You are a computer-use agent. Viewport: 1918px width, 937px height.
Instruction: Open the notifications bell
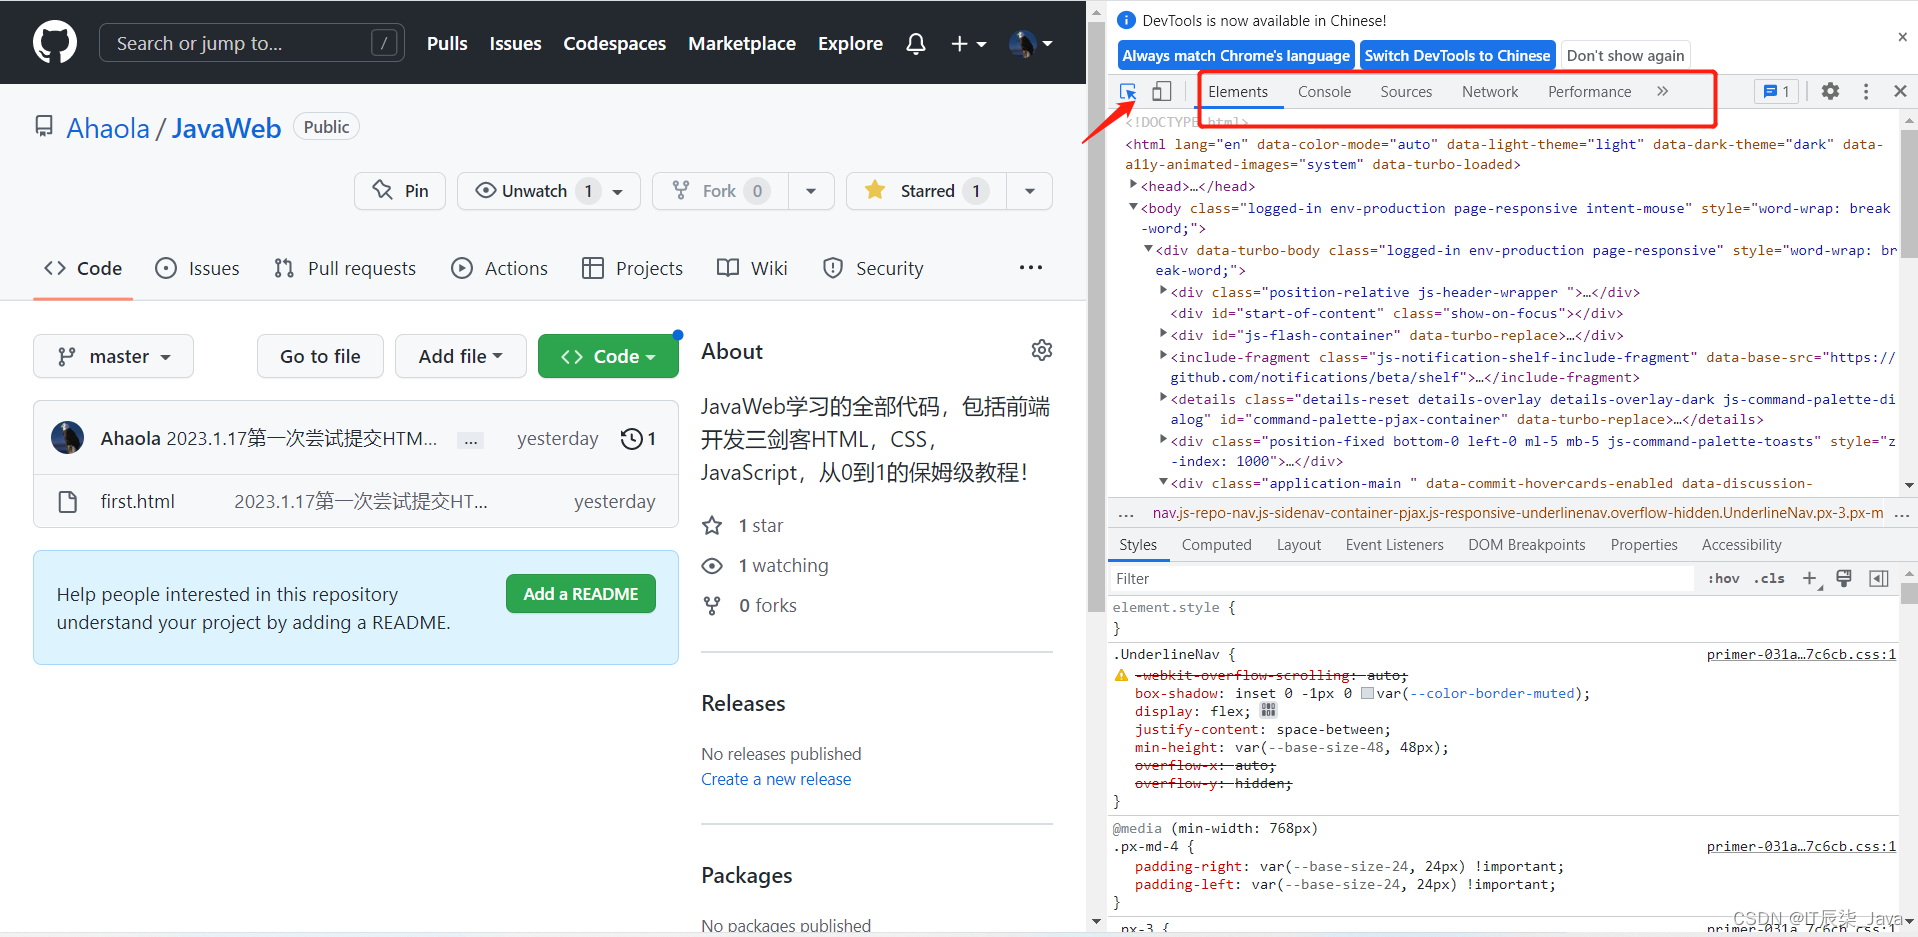tap(916, 43)
